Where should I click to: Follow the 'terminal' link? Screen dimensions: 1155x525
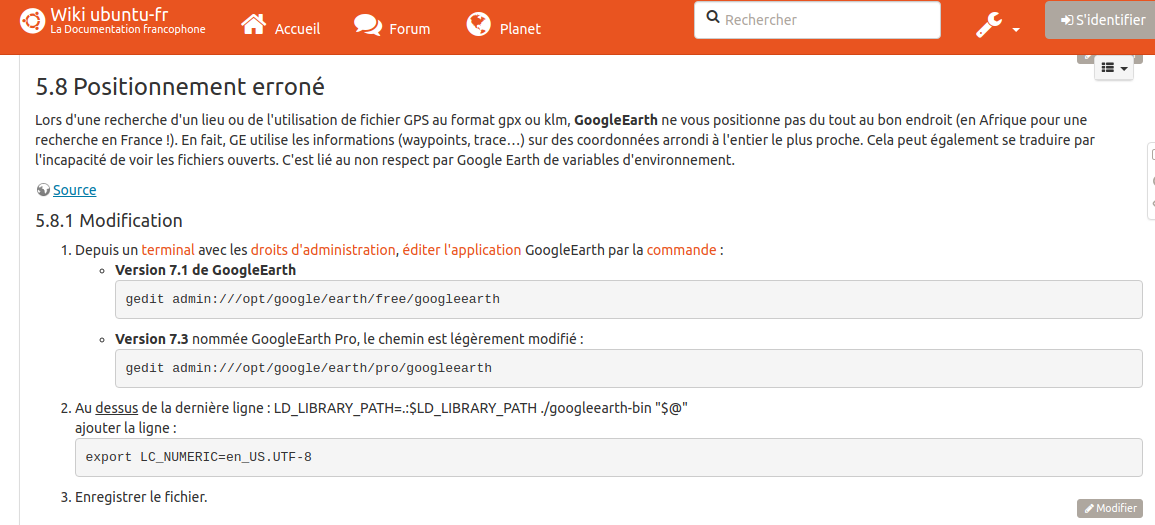click(x=167, y=250)
